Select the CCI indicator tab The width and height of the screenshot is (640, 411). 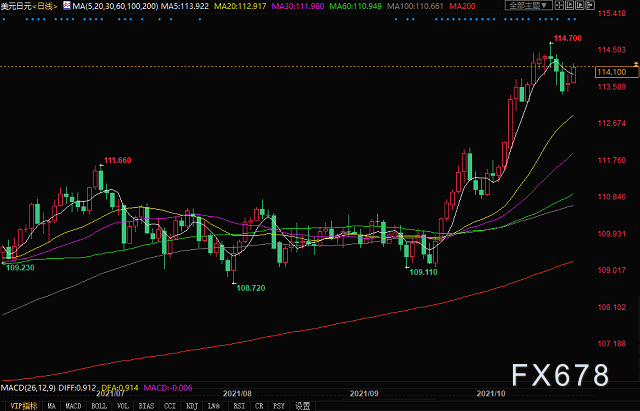[170, 406]
